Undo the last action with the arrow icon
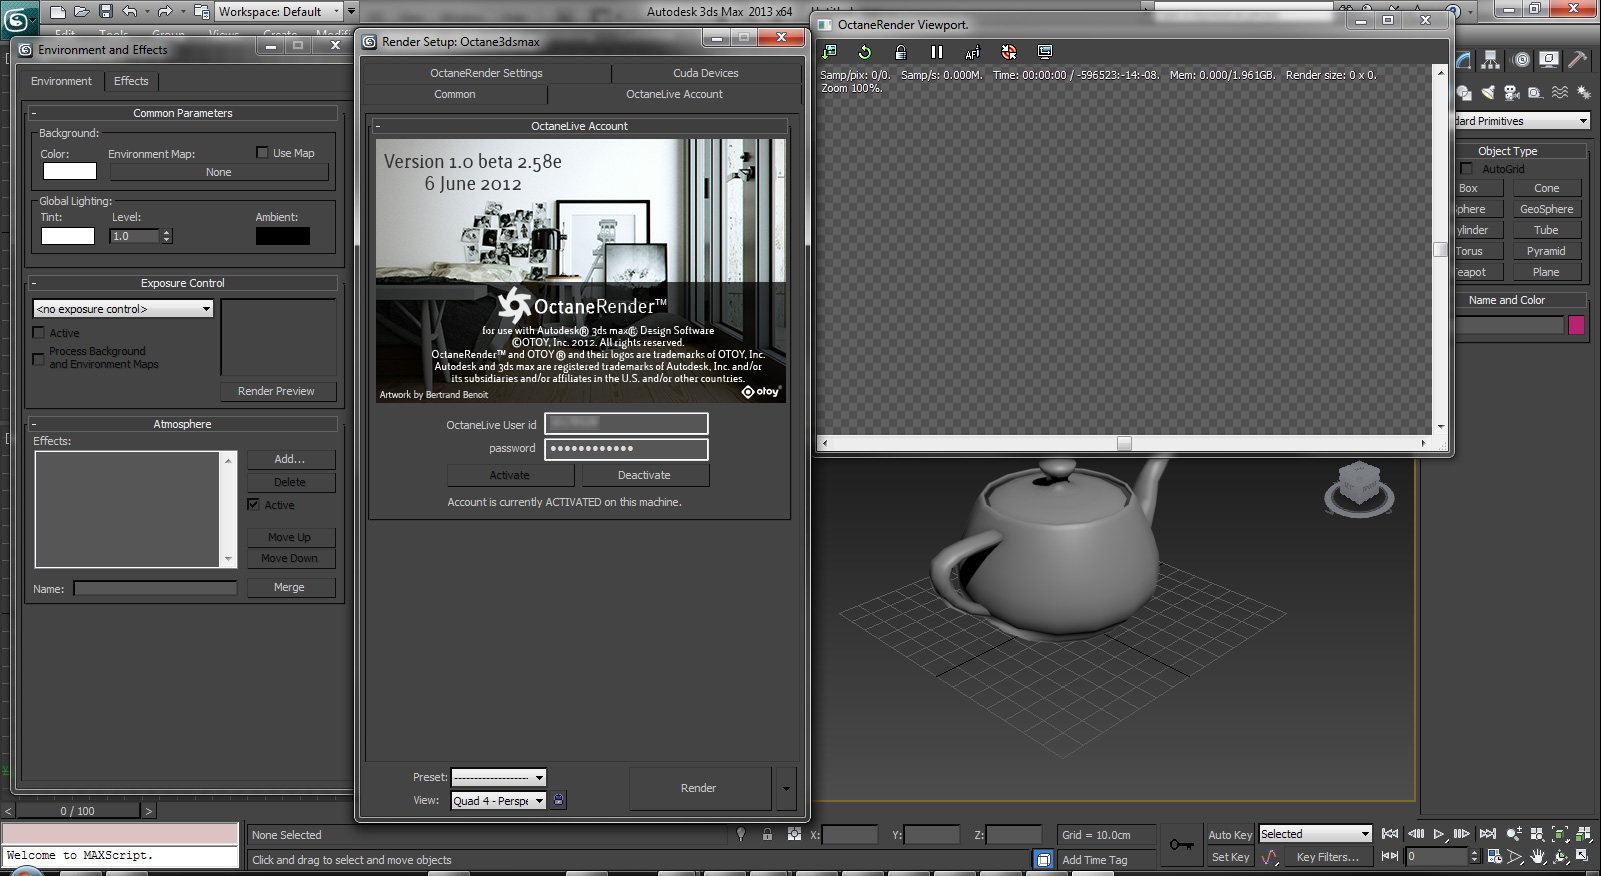The image size is (1601, 876). tap(130, 12)
